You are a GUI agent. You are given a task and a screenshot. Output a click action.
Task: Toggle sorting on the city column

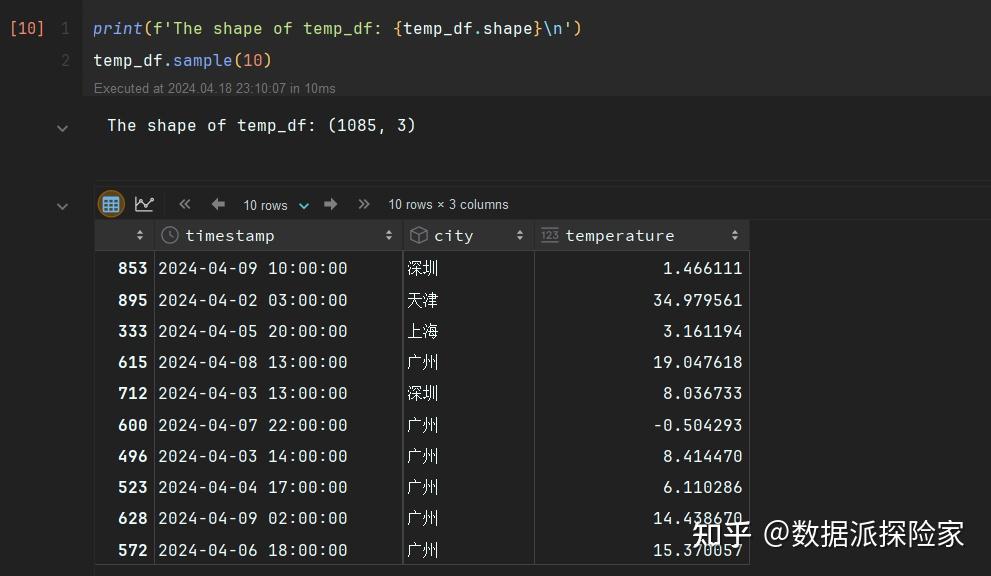coord(519,235)
